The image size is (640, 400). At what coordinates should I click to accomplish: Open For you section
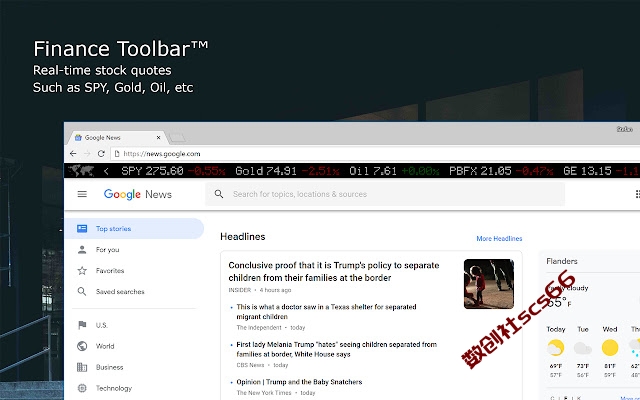point(107,250)
